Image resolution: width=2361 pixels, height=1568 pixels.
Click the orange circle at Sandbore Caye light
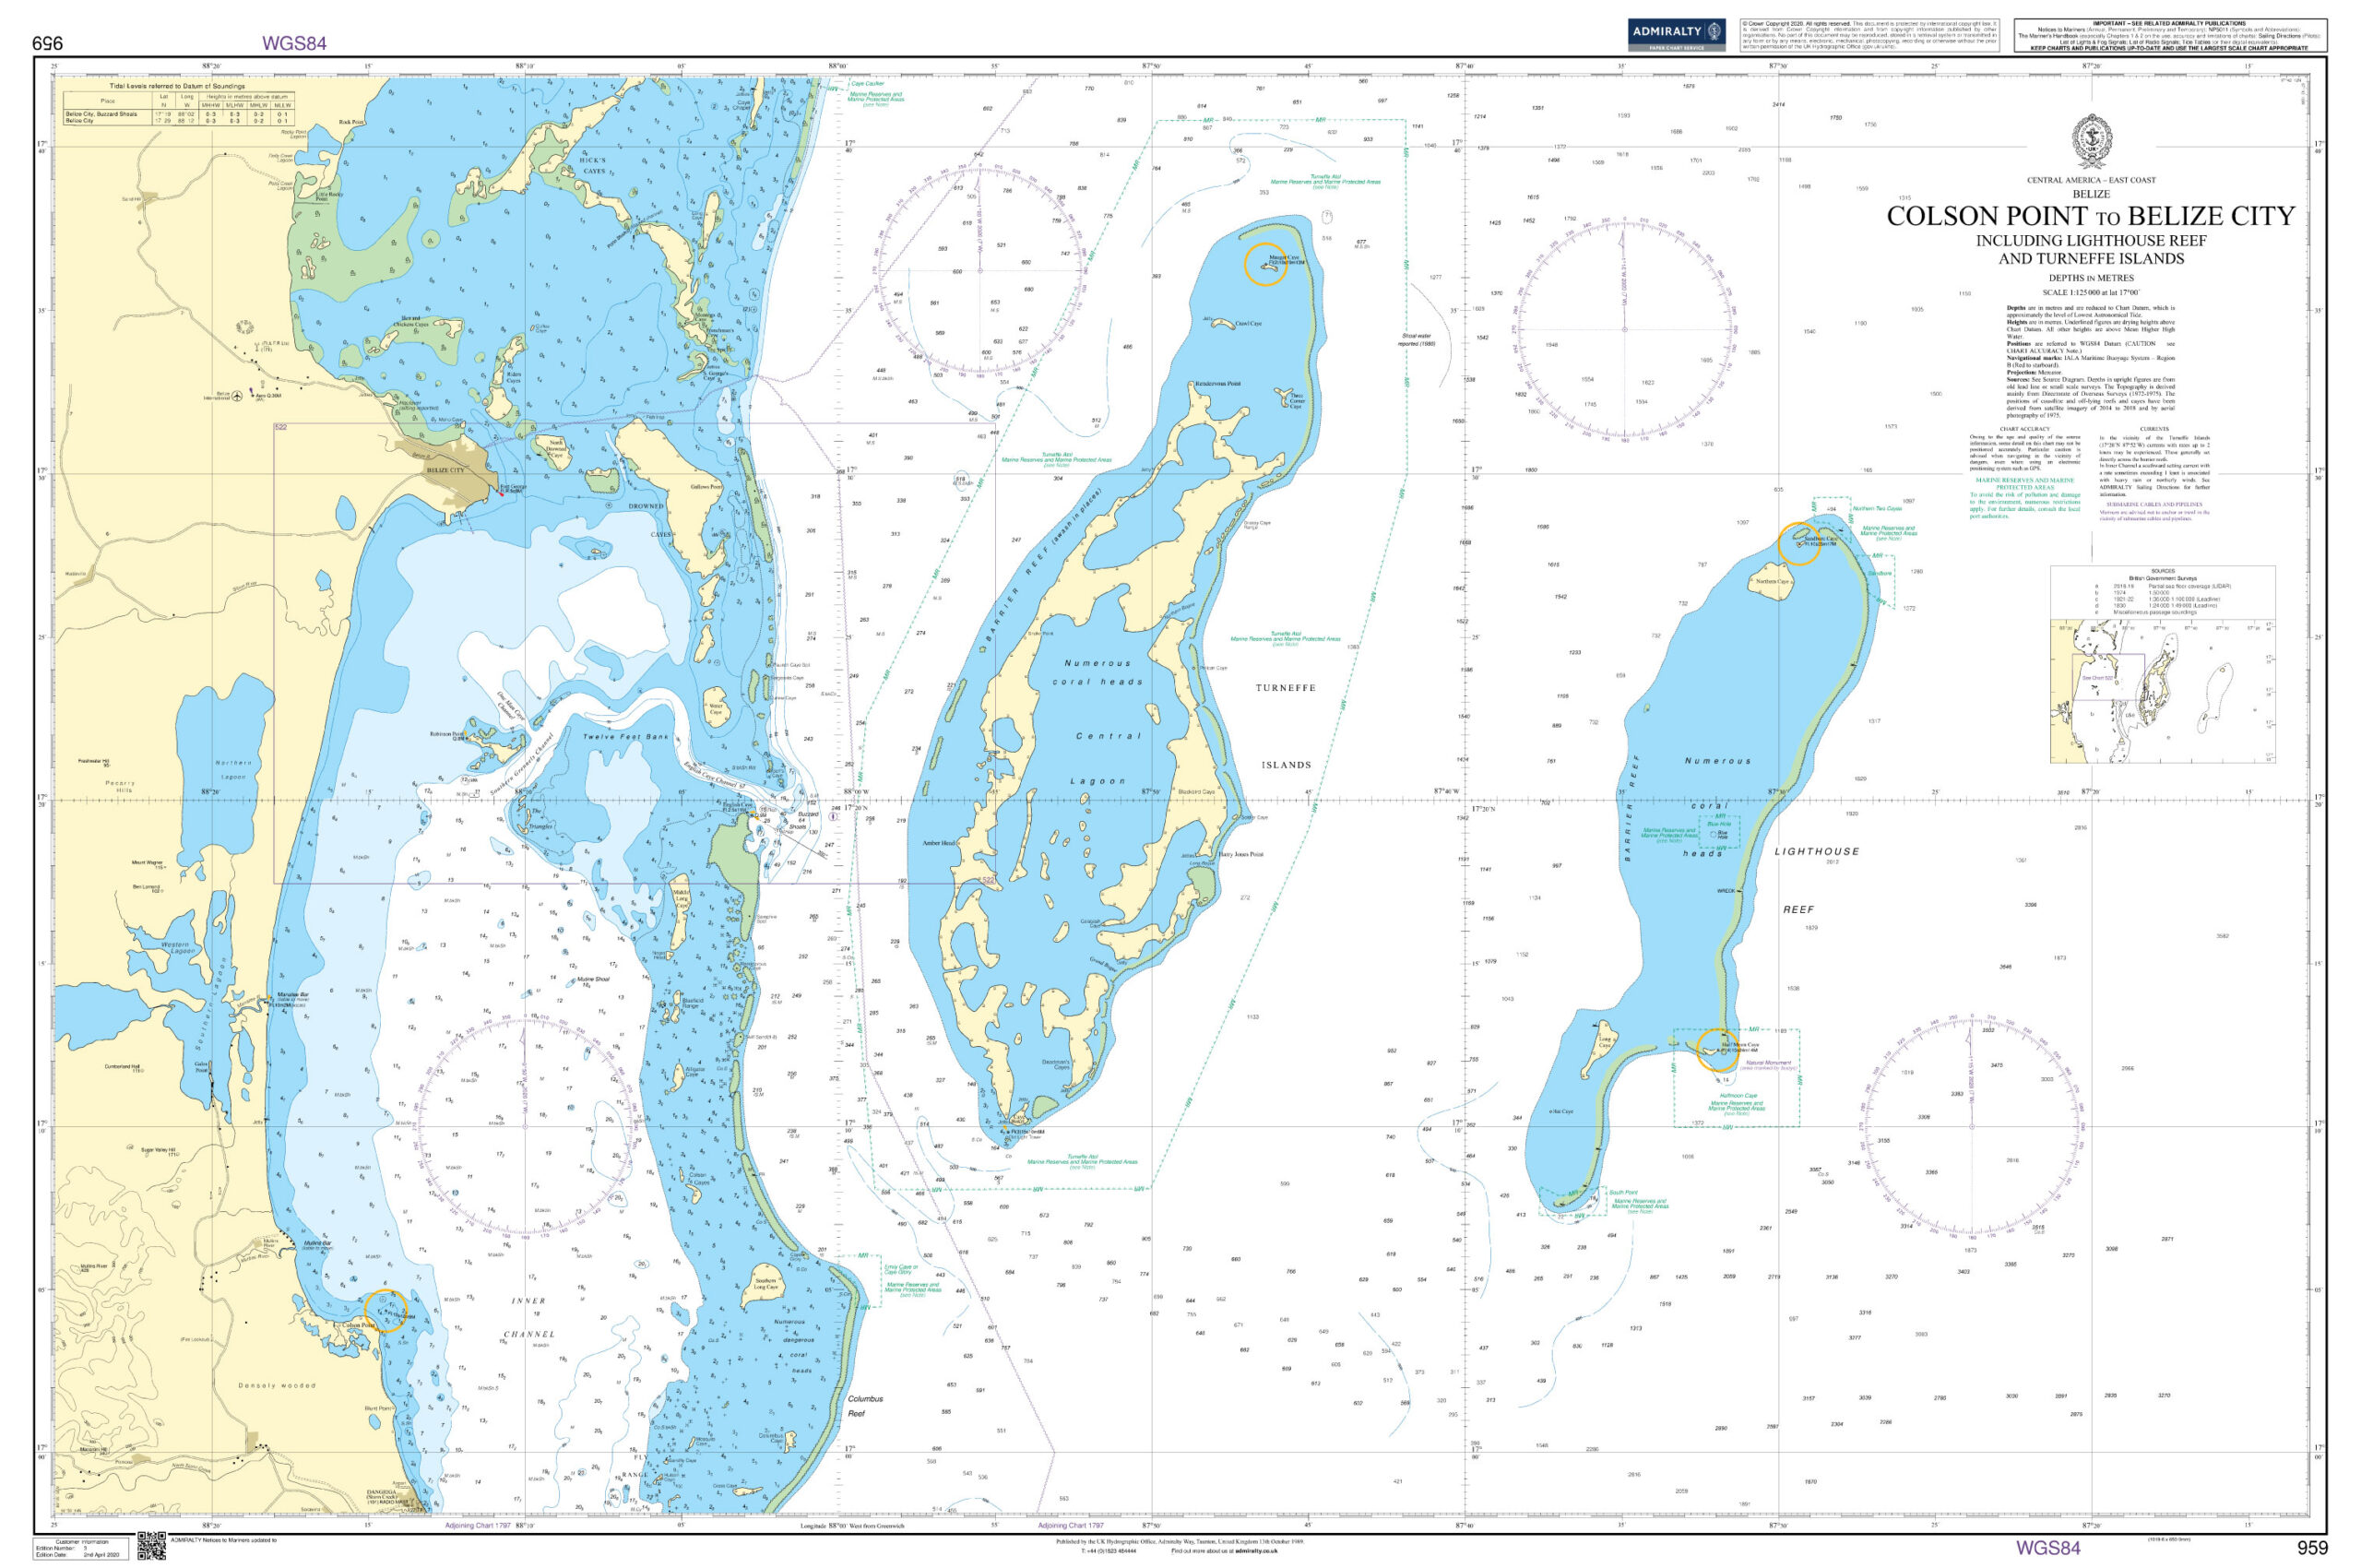pyautogui.click(x=1798, y=544)
